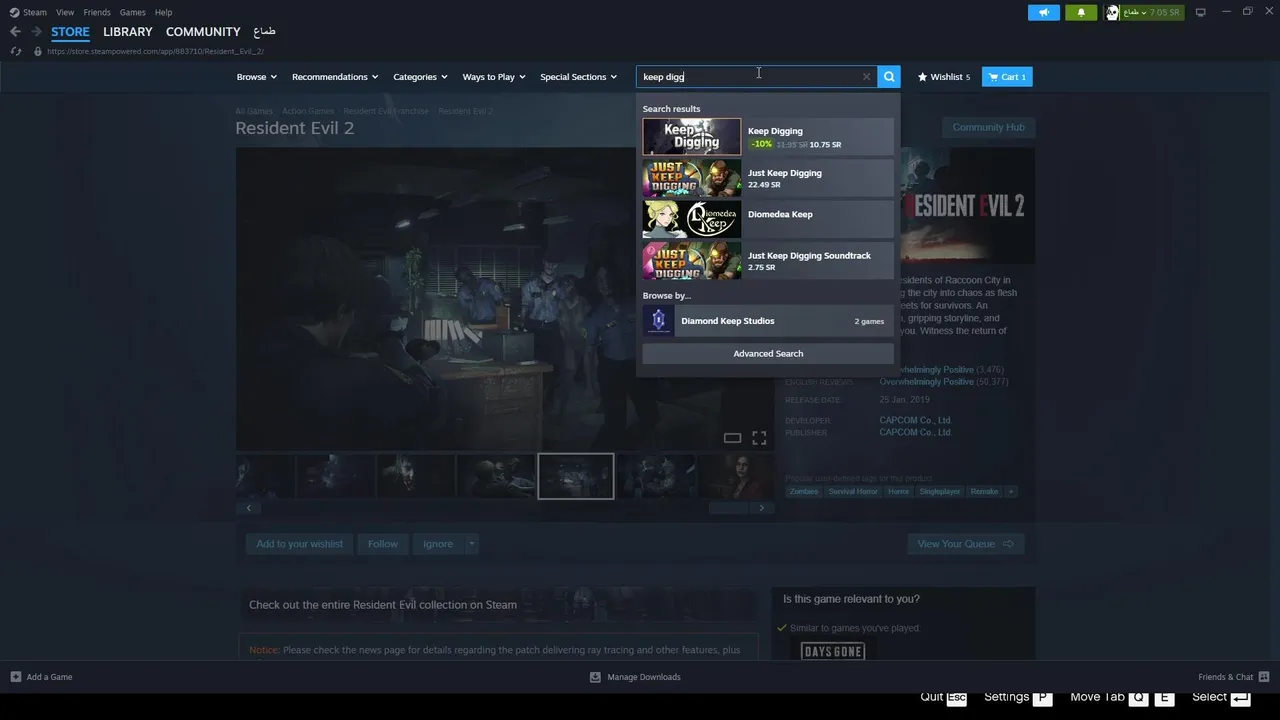The width and height of the screenshot is (1280, 720).
Task: Go forward with the right arrow
Action: click(36, 32)
